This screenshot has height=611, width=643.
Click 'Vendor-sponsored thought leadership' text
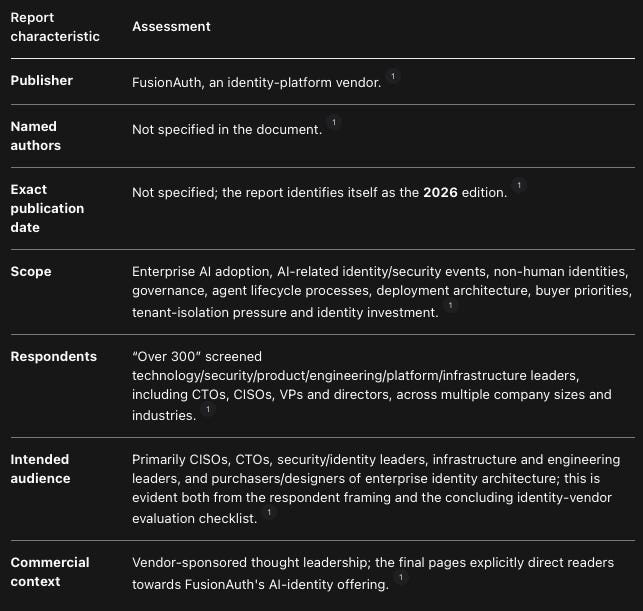[x=251, y=562]
